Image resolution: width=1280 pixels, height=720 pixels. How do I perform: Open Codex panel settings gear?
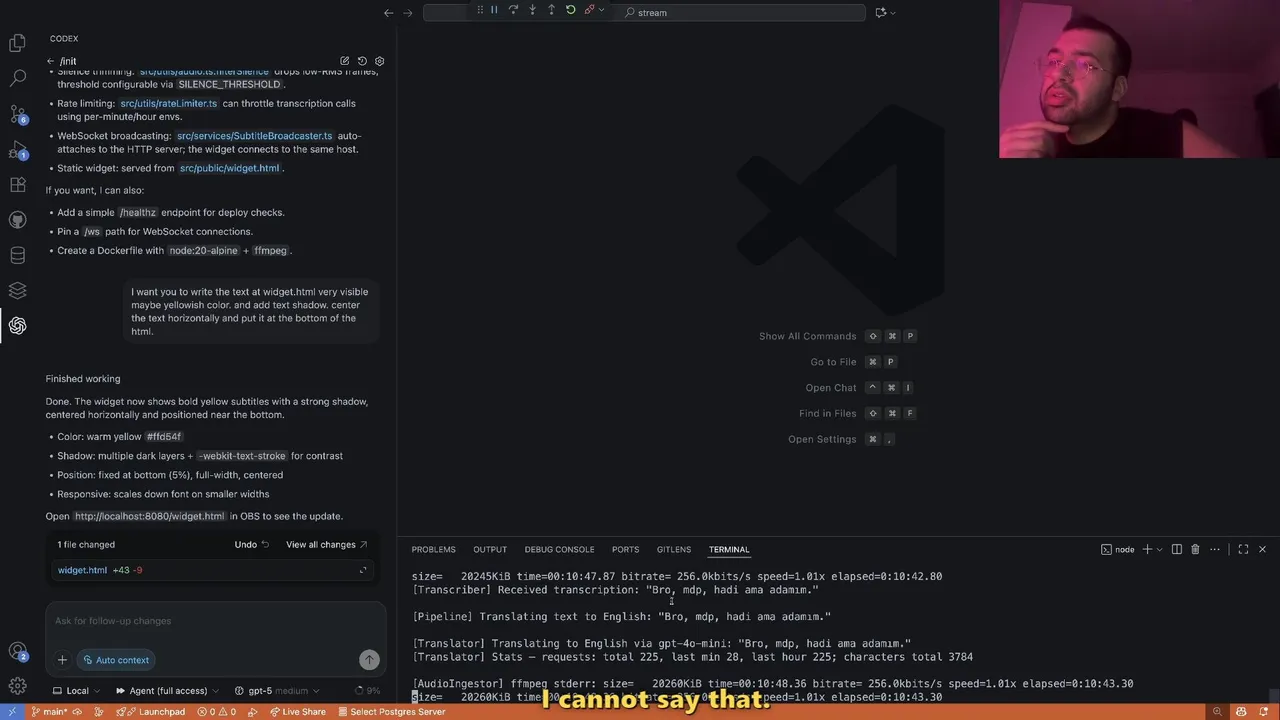(379, 61)
